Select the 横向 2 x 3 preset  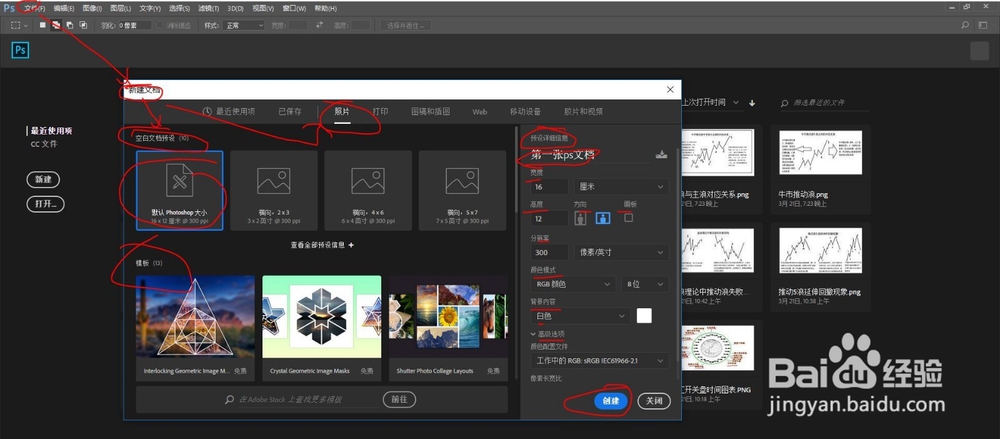pyautogui.click(x=274, y=190)
